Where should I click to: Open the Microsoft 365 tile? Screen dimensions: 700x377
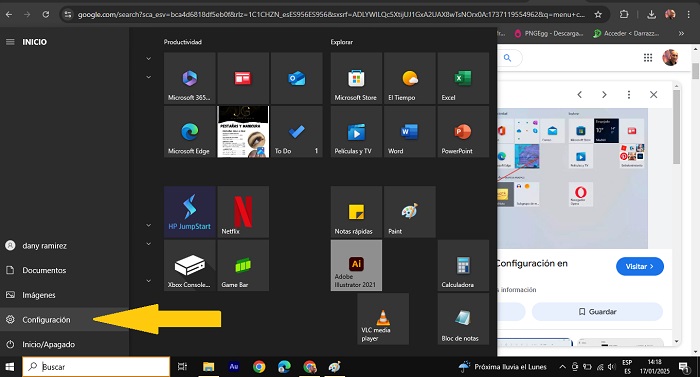(190, 78)
